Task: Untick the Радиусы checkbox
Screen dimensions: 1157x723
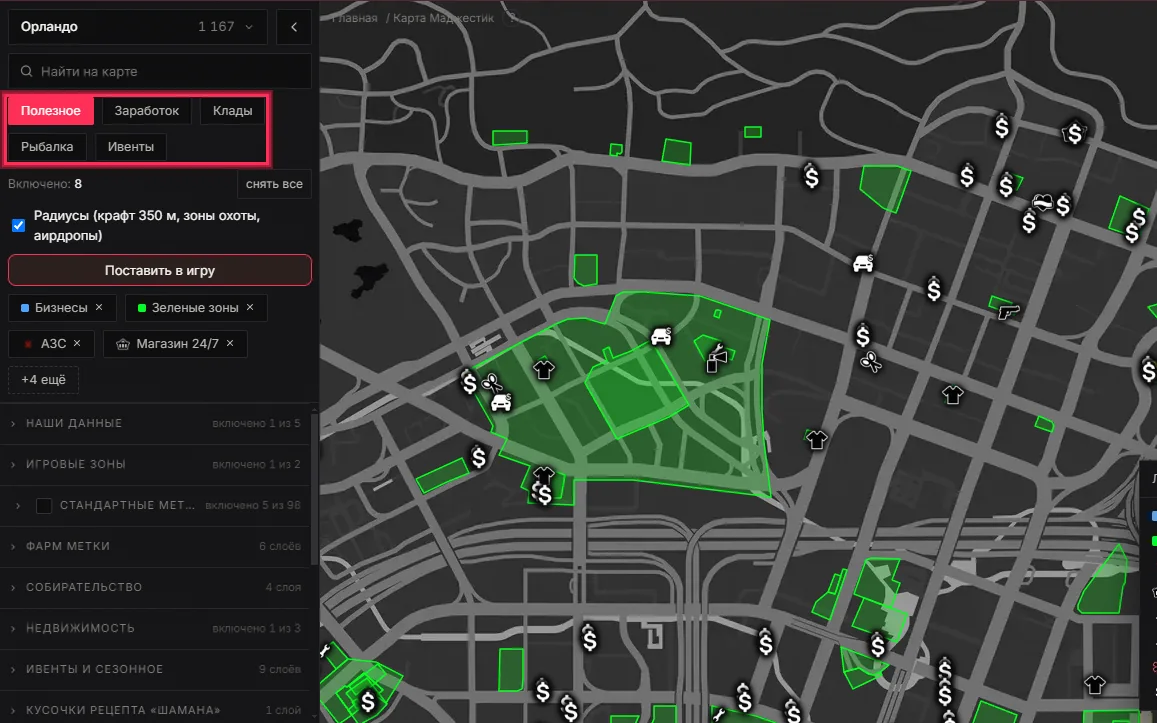Action: [18, 225]
